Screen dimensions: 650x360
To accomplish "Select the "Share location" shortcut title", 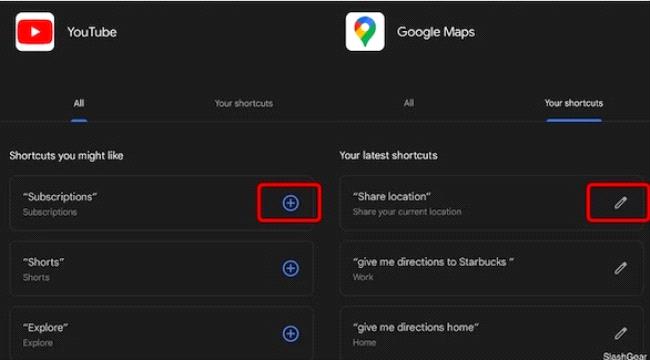I will (392, 197).
